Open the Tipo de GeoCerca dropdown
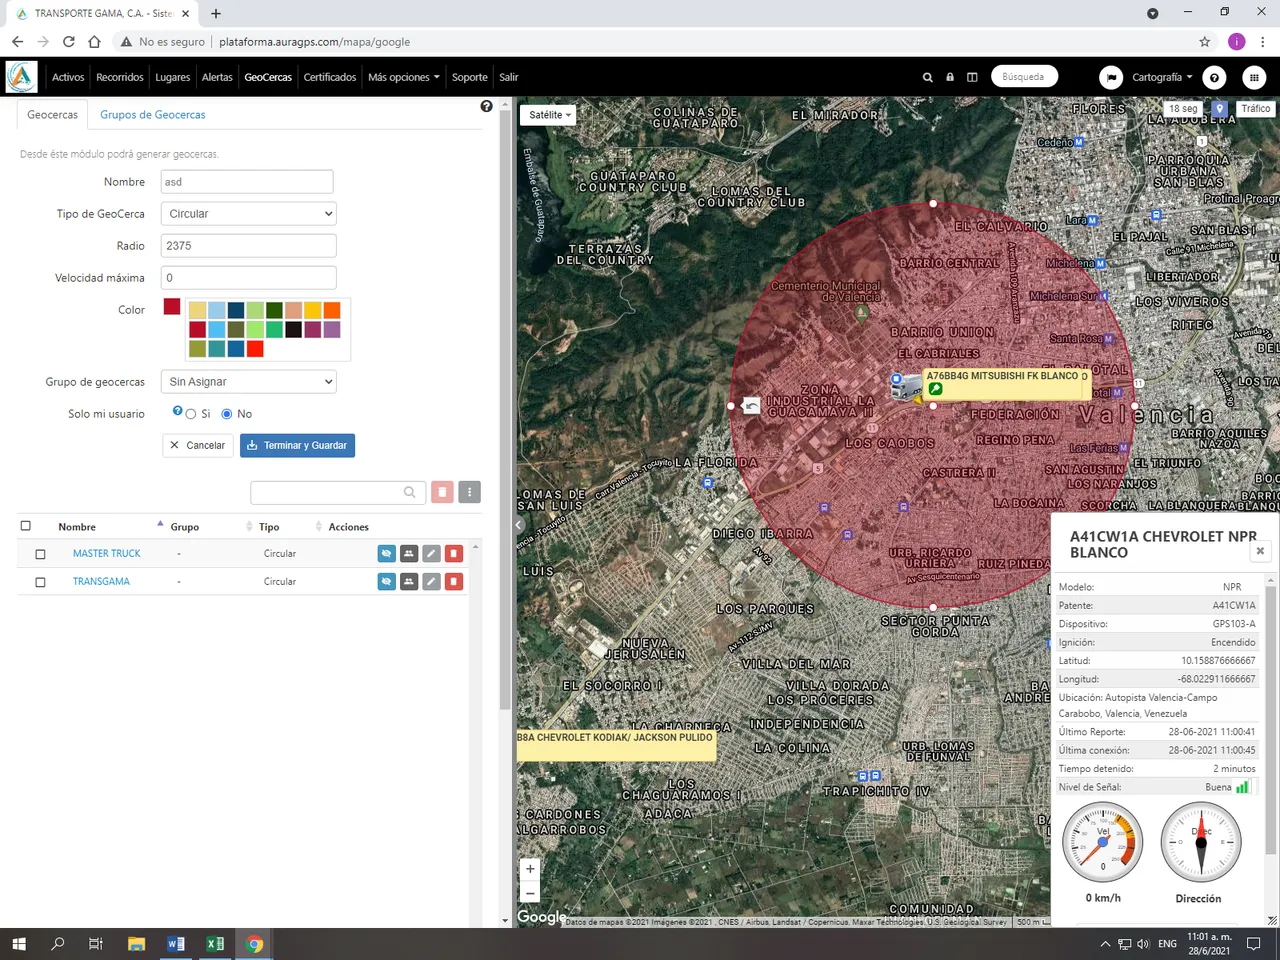 tap(248, 214)
